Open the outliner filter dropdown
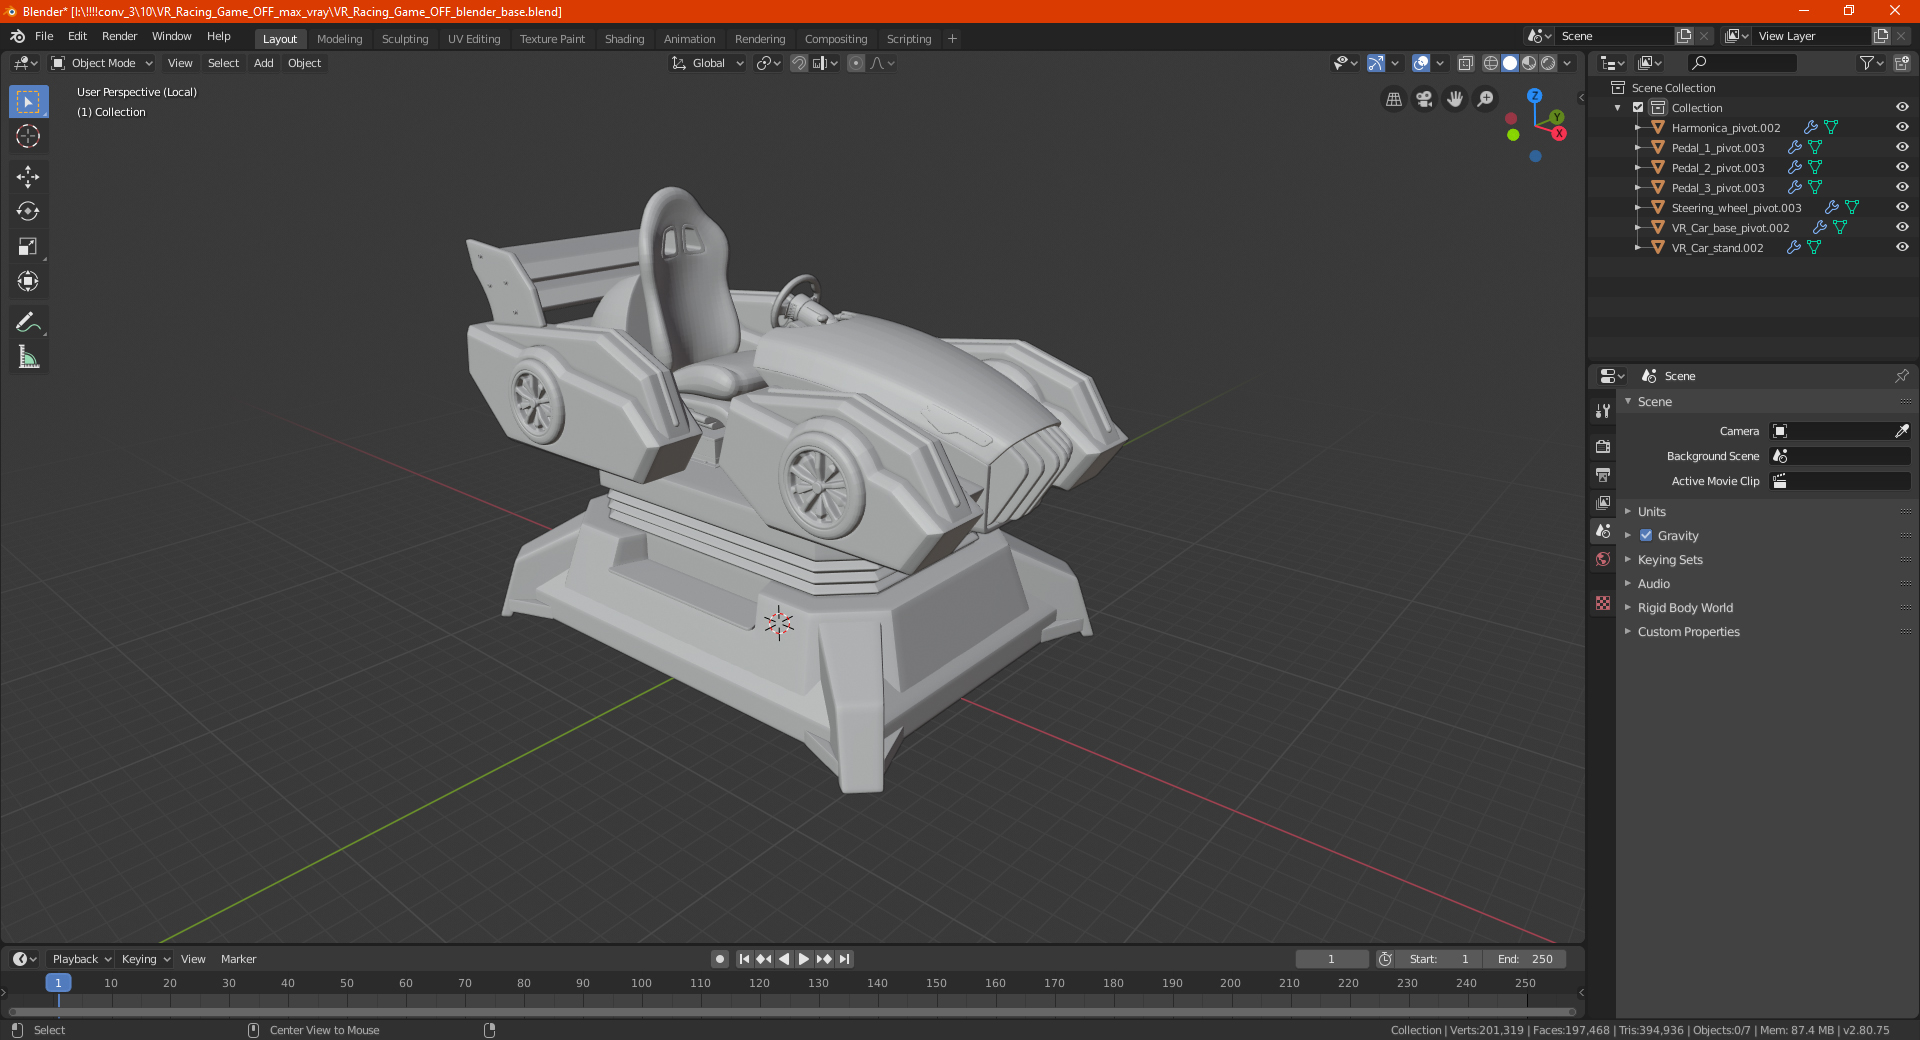Screen dimensions: 1920x1040 pos(1871,63)
